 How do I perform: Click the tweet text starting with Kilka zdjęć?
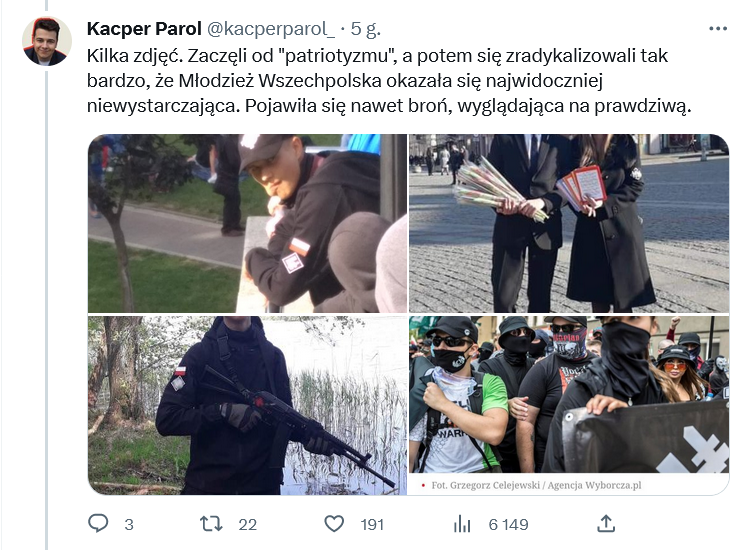(x=389, y=81)
